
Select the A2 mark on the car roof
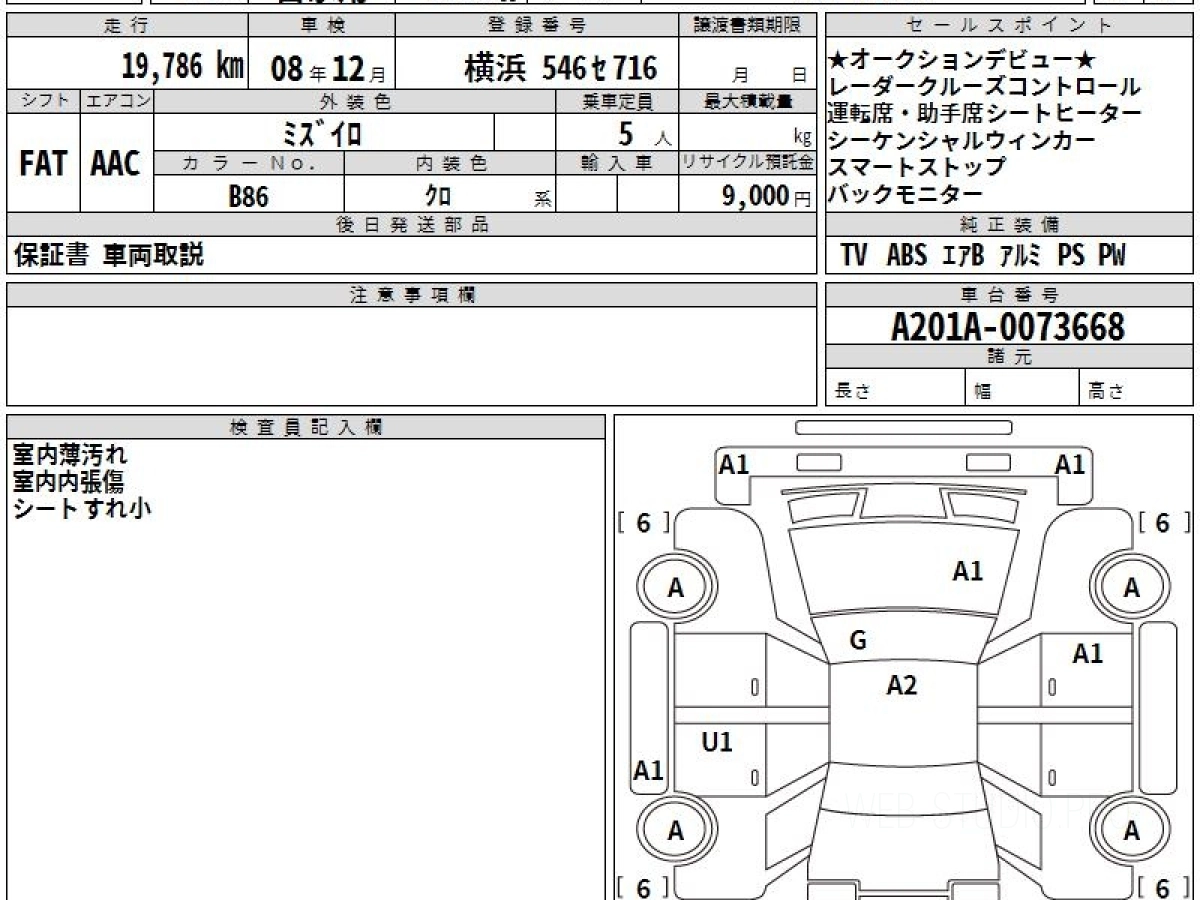(x=901, y=685)
